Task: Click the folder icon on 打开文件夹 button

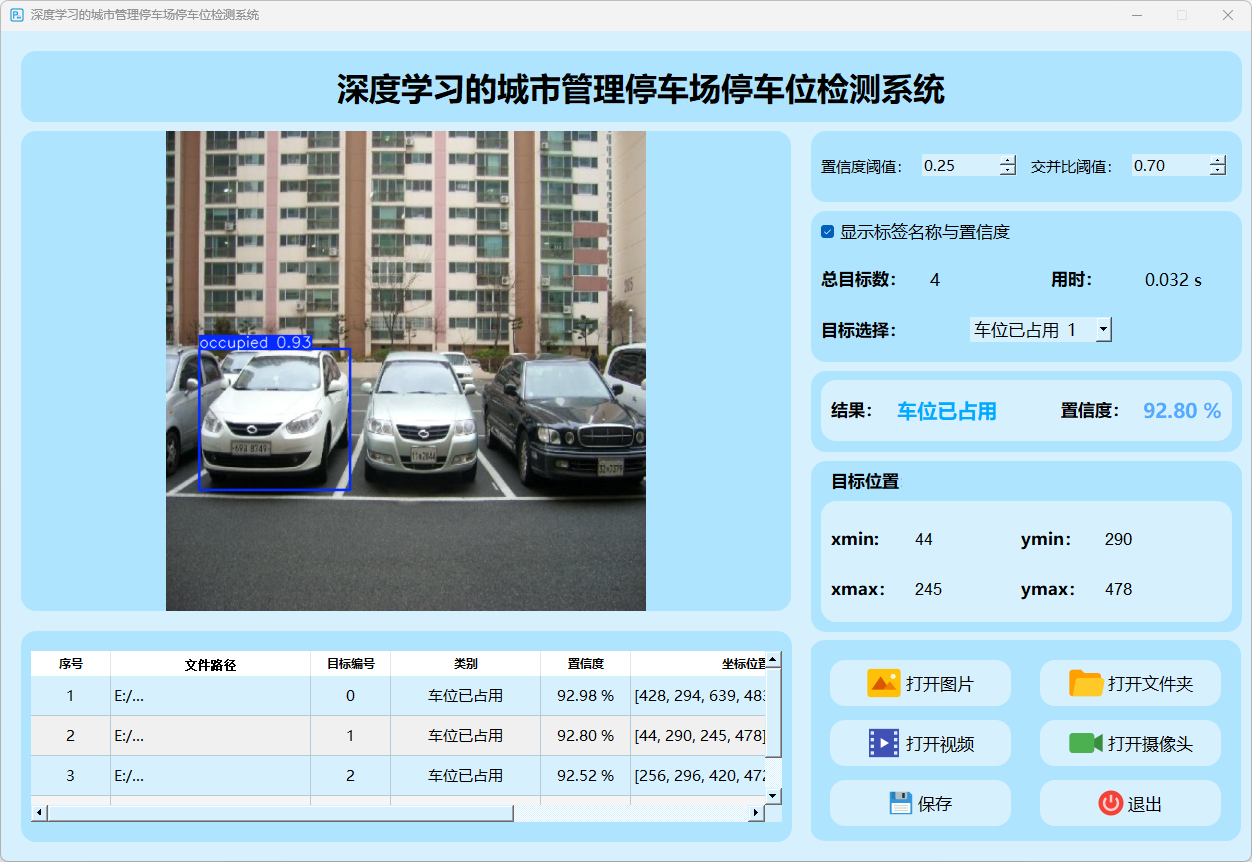Action: click(1085, 683)
